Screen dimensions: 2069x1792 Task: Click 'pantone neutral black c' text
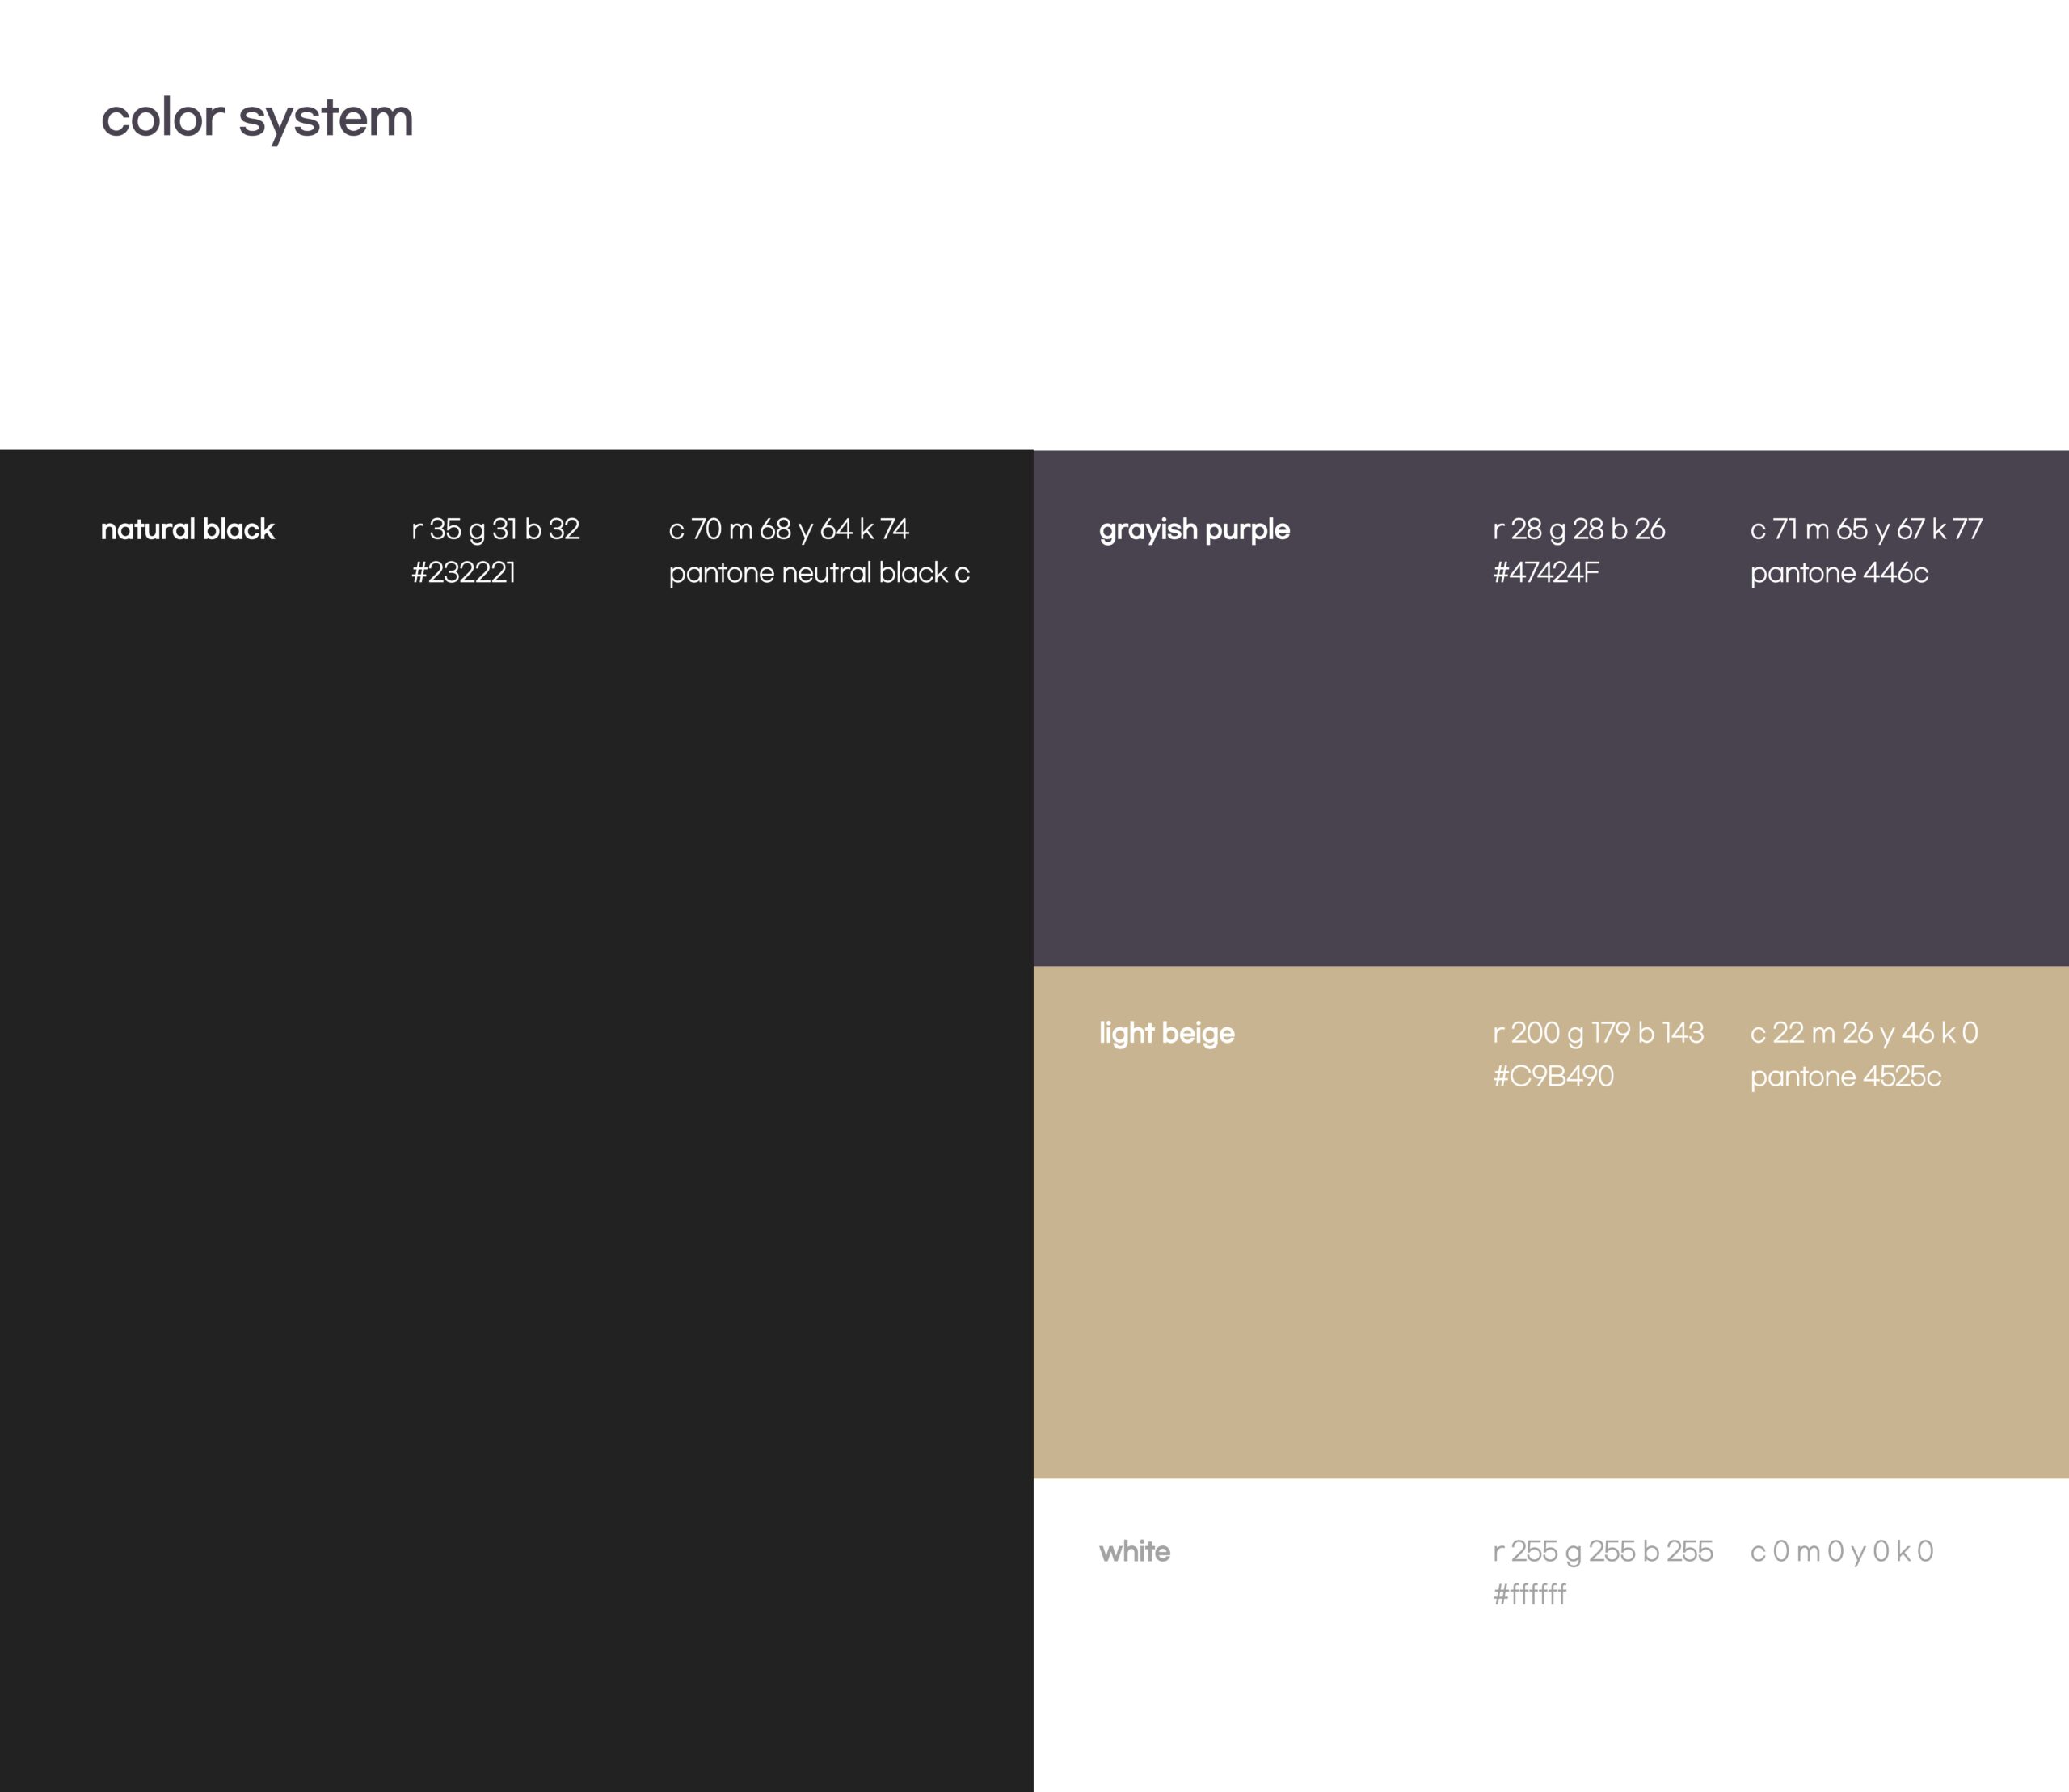[x=818, y=573]
